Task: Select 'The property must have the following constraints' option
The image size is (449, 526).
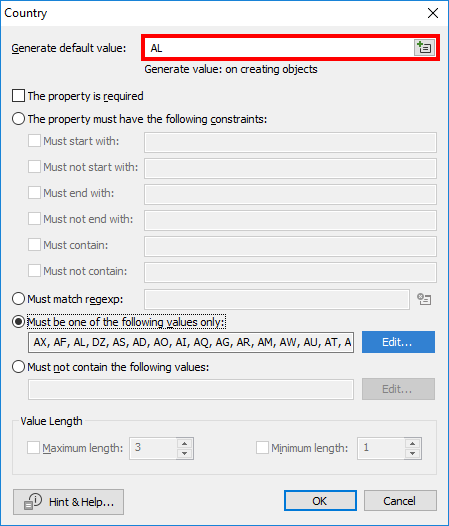Action: 18,119
